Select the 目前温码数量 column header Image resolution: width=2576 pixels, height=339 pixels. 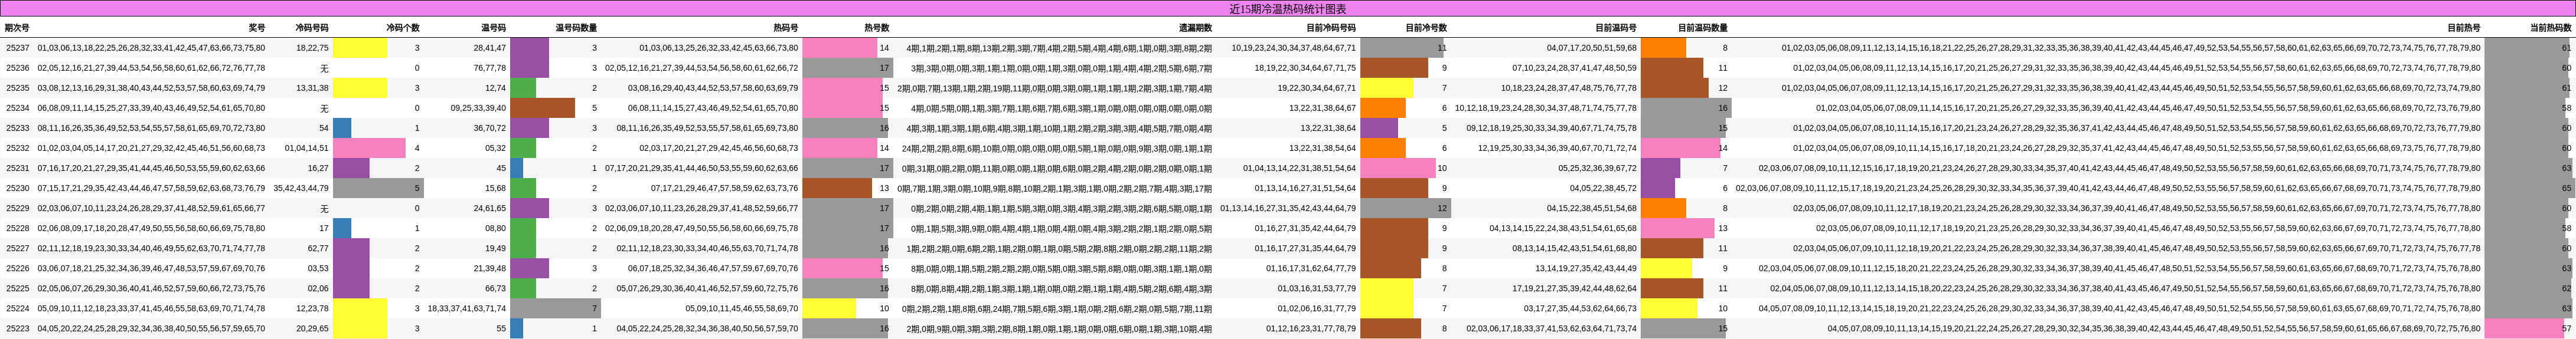coord(1702,28)
